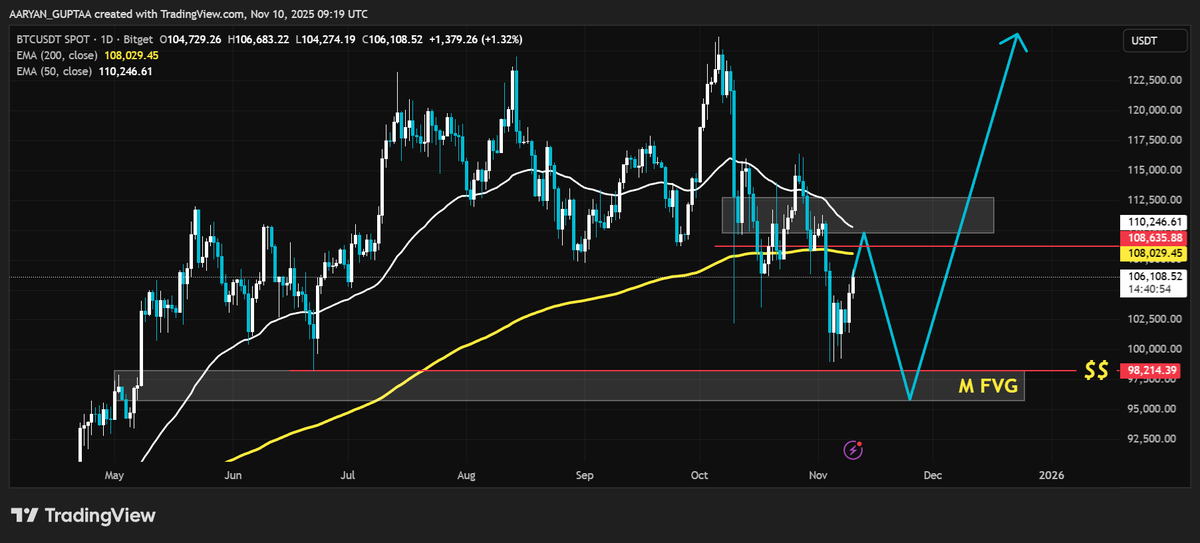Click the 110,246.61 EMA price label
The width and height of the screenshot is (1200, 543).
[1155, 222]
